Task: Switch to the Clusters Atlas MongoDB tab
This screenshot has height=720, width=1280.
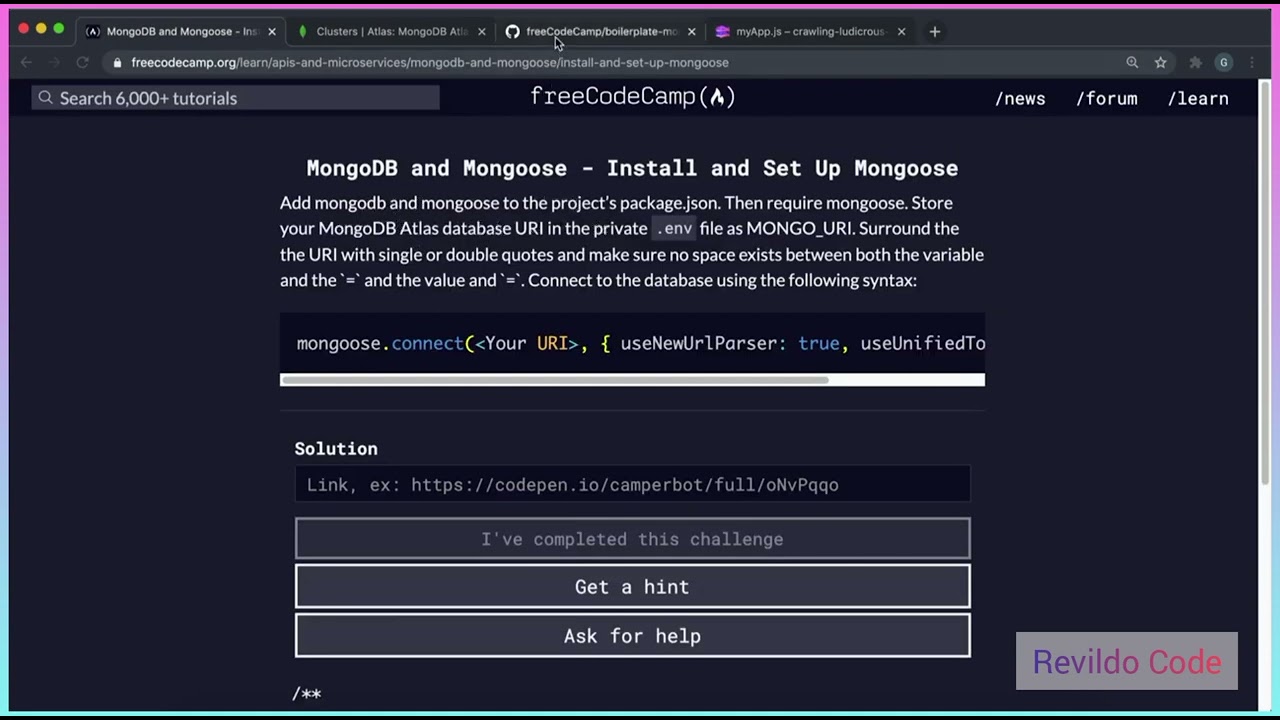Action: pyautogui.click(x=391, y=31)
